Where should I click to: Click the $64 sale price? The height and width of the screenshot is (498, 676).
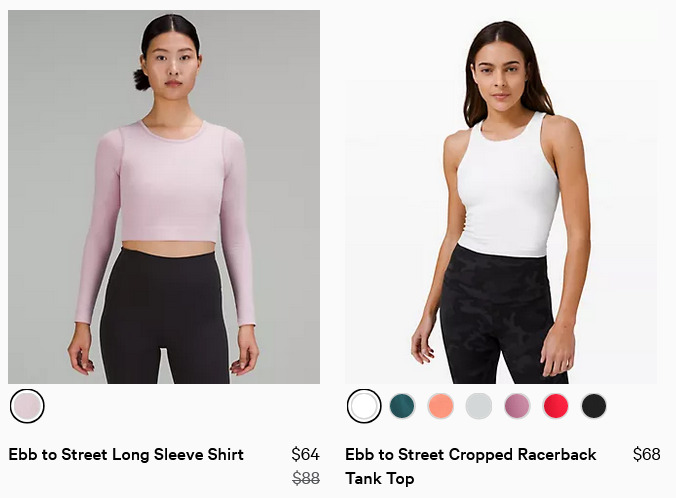click(x=305, y=454)
